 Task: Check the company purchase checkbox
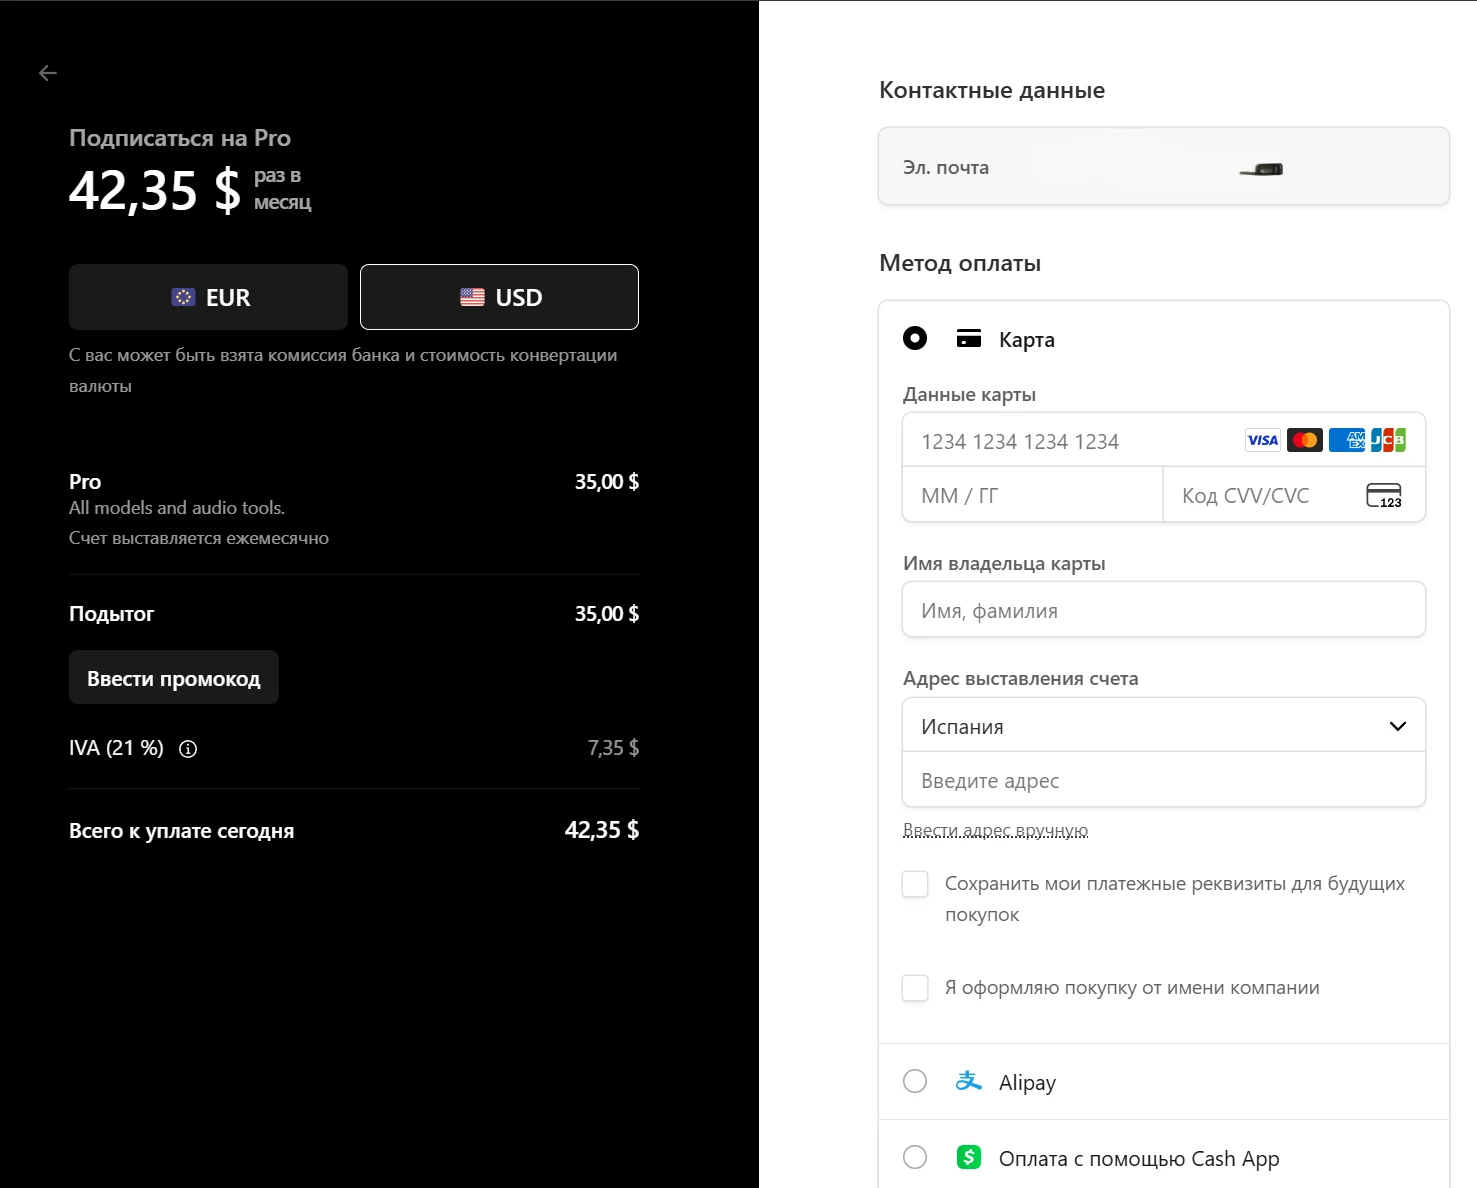[915, 988]
